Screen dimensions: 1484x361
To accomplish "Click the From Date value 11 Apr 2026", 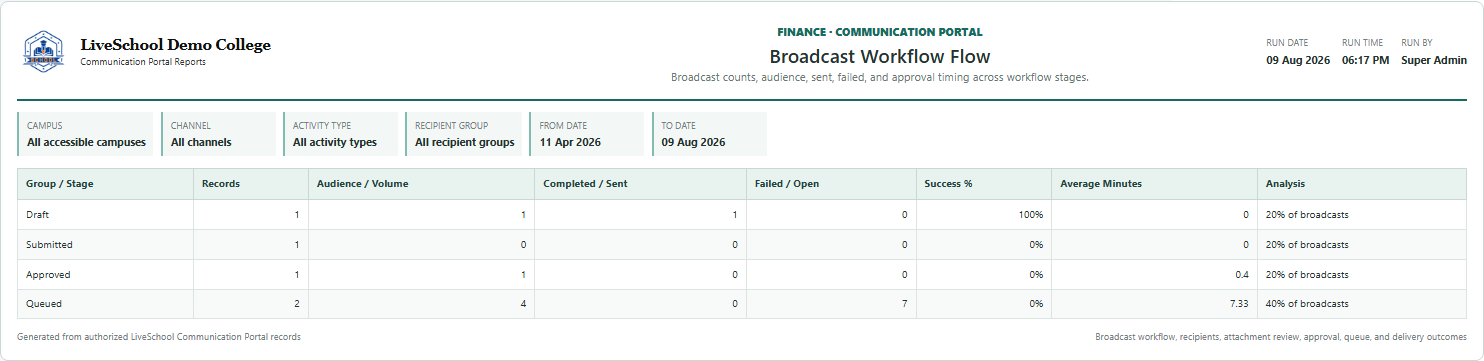I will pos(571,142).
